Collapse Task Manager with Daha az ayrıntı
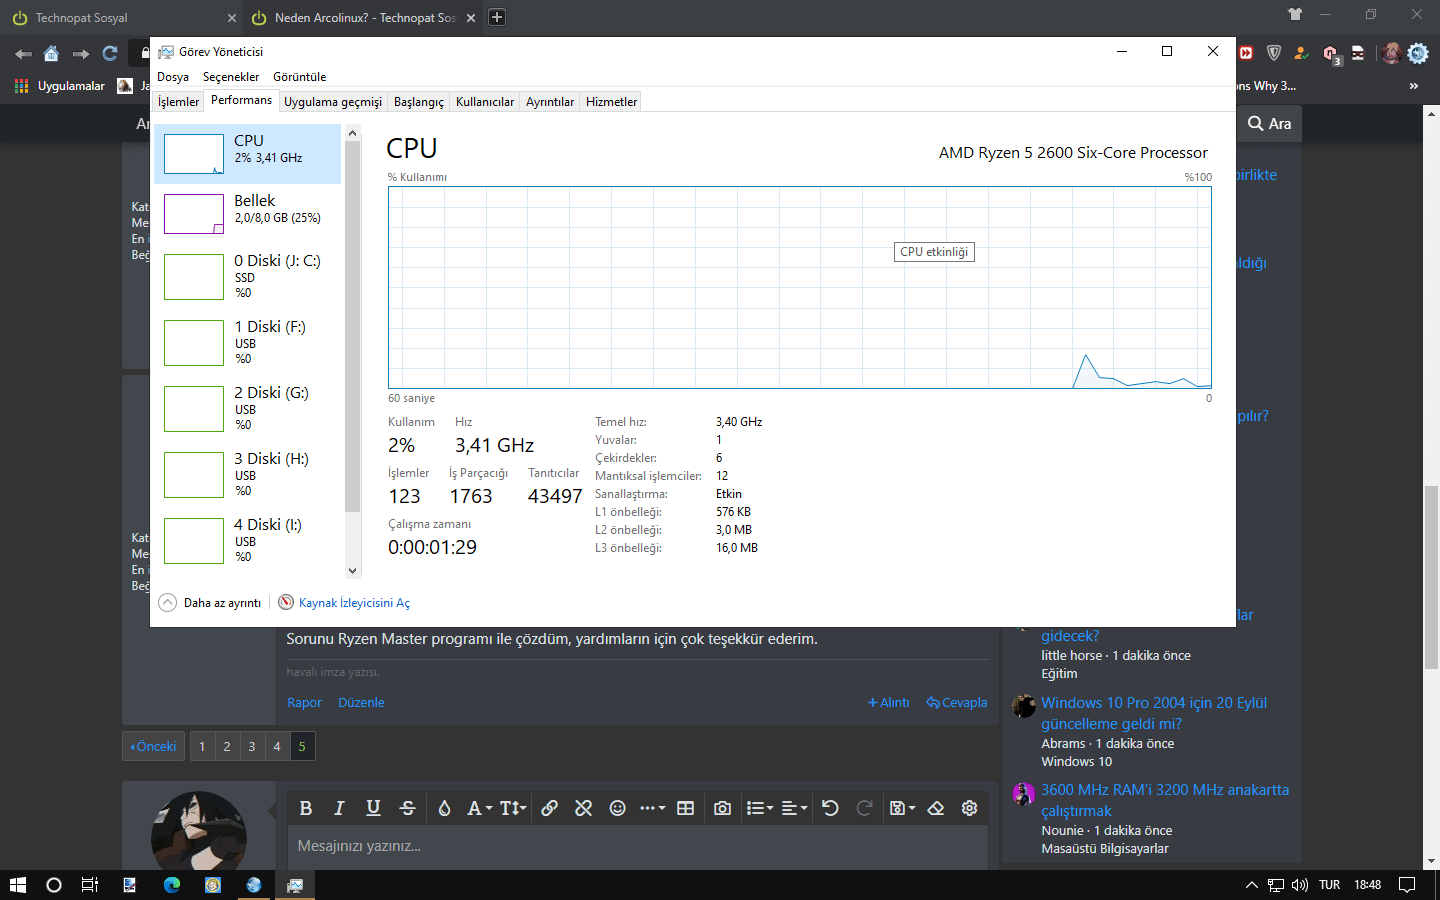Viewport: 1440px width, 900px height. pos(210,603)
